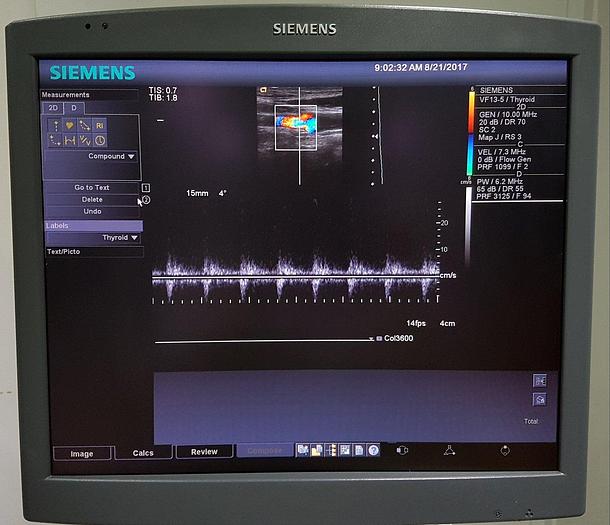Viewport: 610px width, 525px height.
Task: Click the 4cm depth readout
Action: click(447, 324)
